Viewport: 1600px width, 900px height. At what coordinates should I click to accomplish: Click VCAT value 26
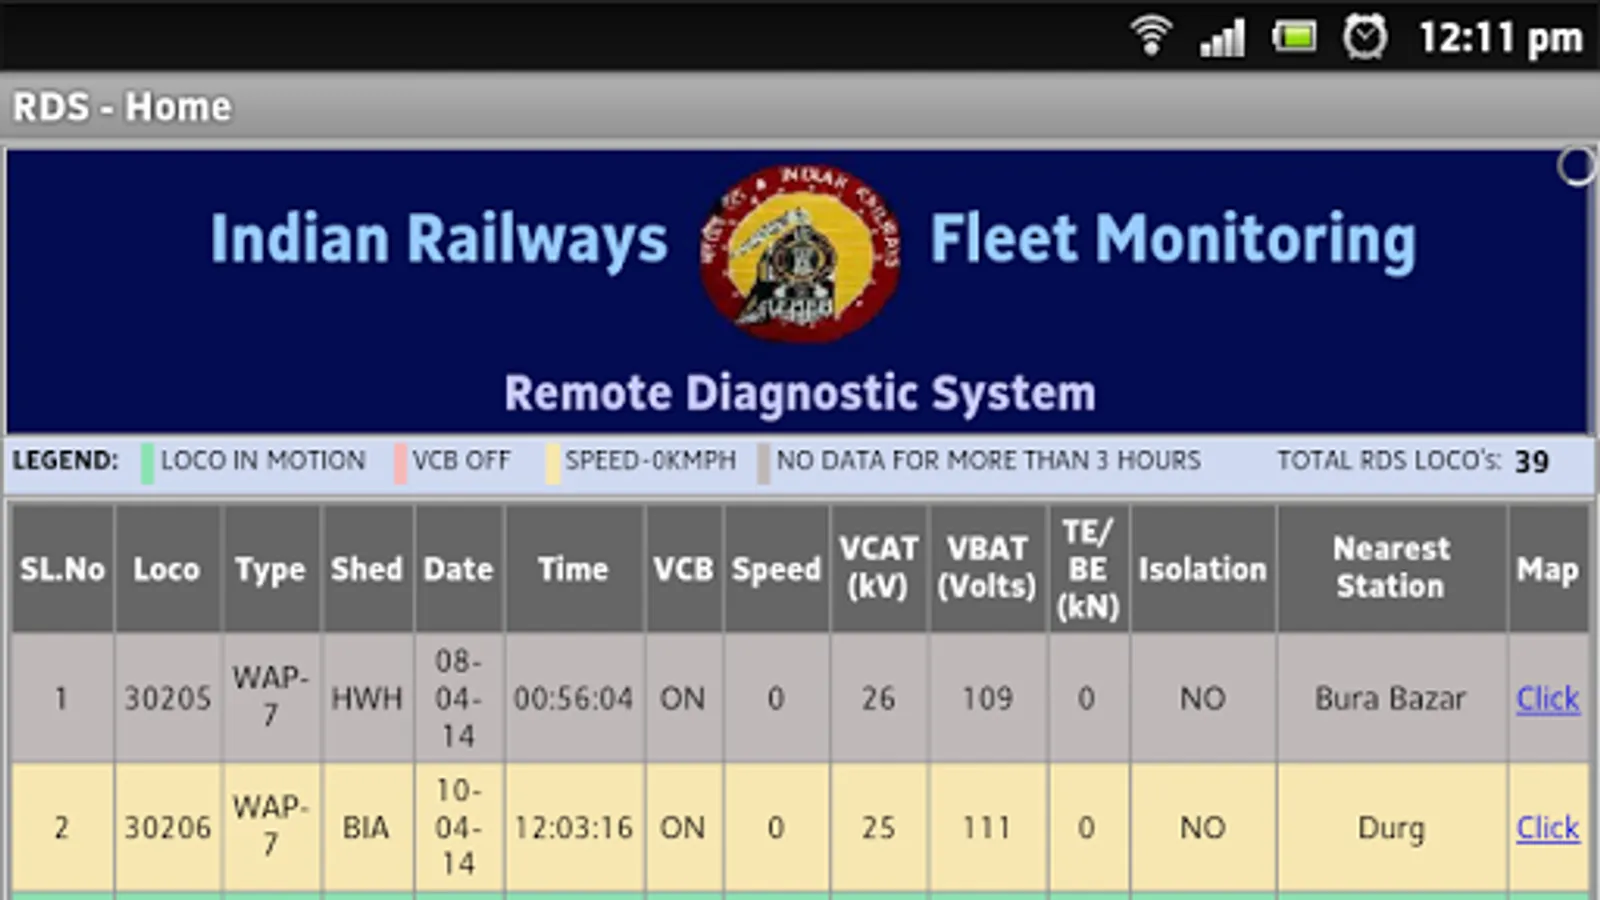tap(879, 698)
